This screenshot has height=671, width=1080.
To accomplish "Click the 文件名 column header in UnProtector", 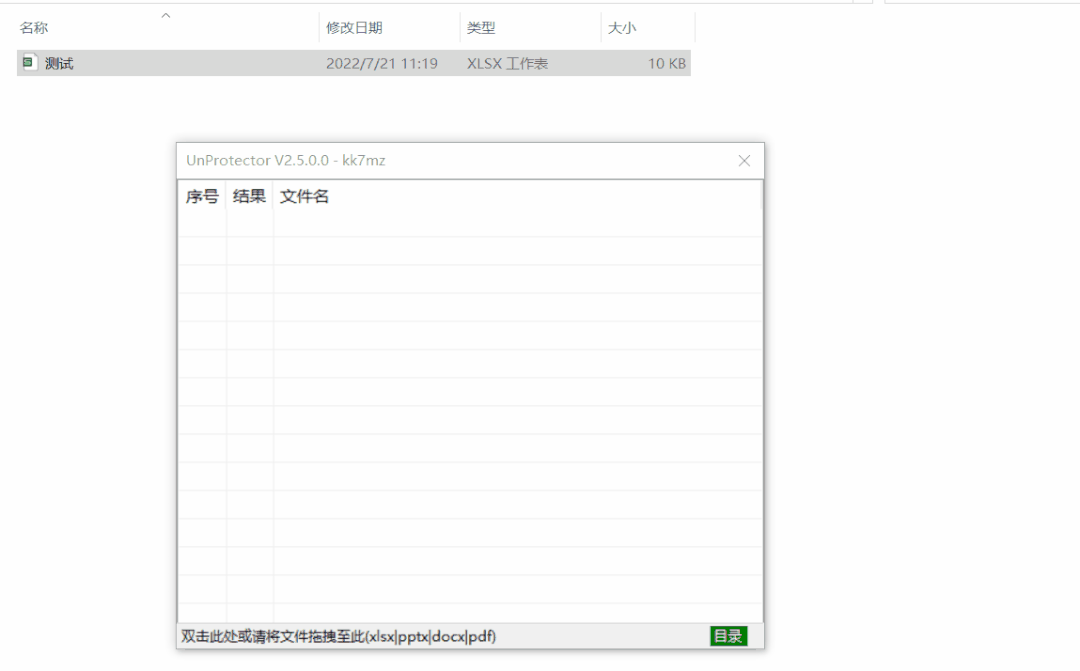I will [x=304, y=197].
